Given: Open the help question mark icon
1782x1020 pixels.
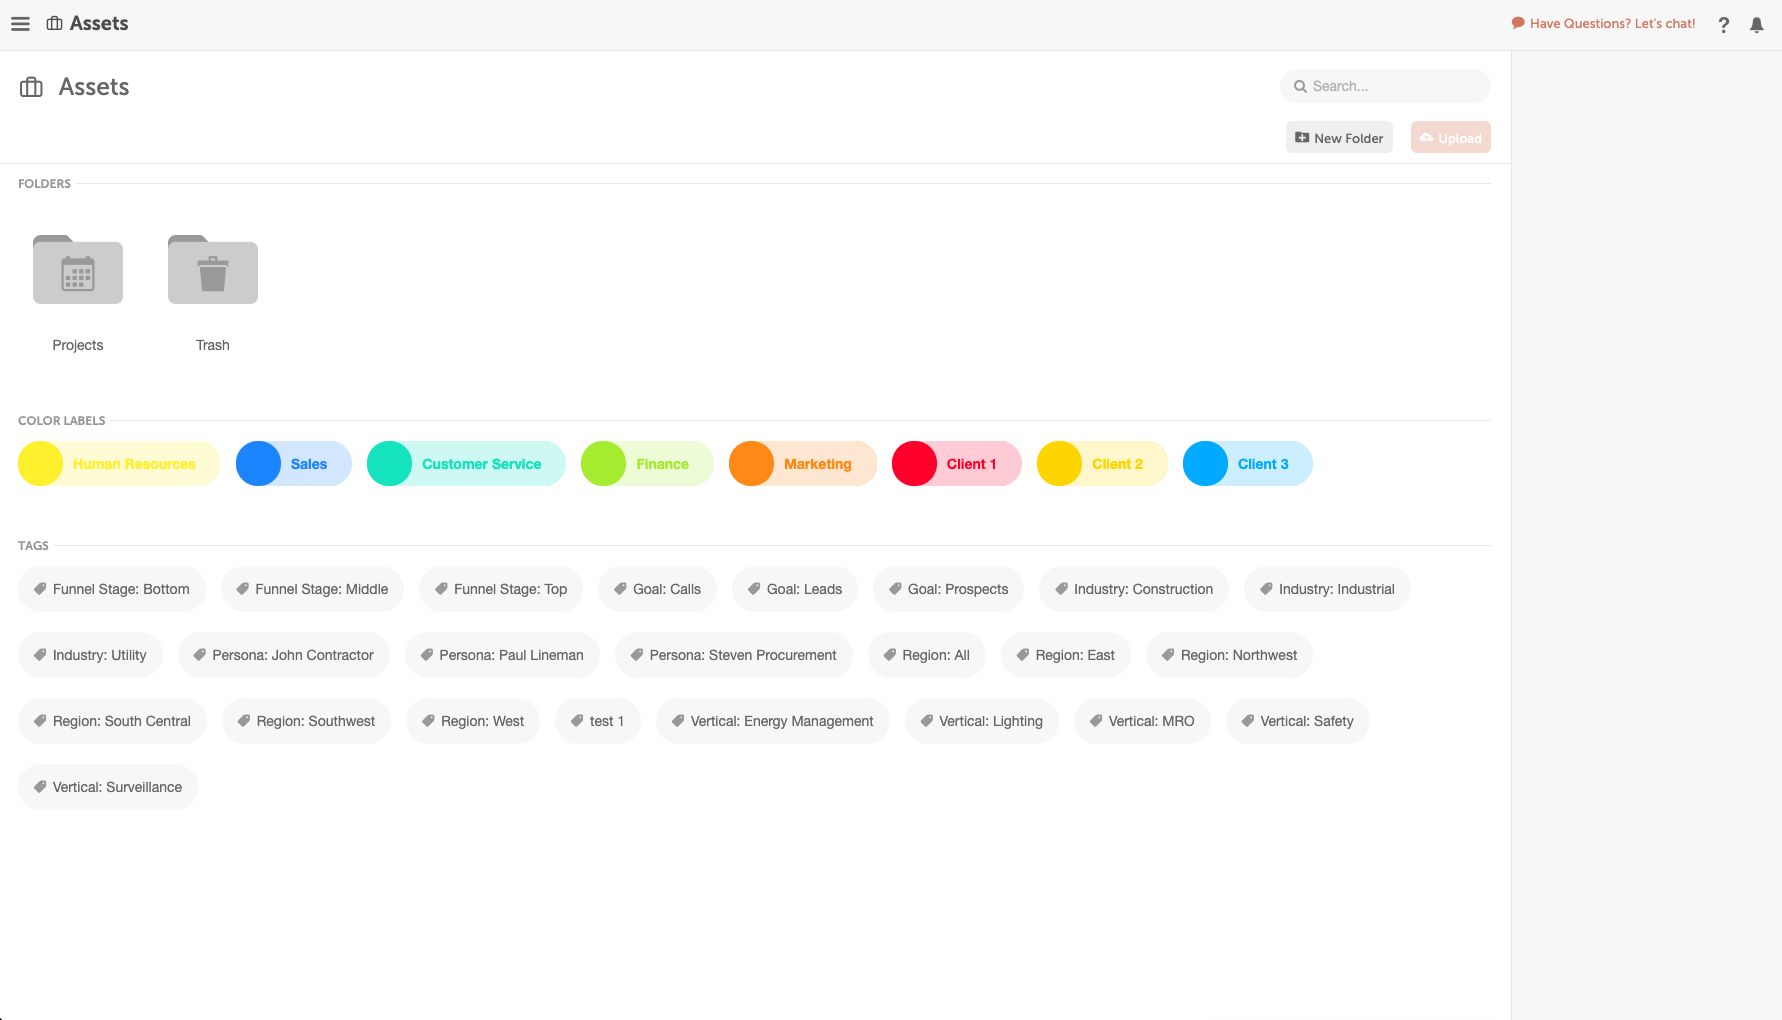Looking at the screenshot, I should click(x=1723, y=24).
